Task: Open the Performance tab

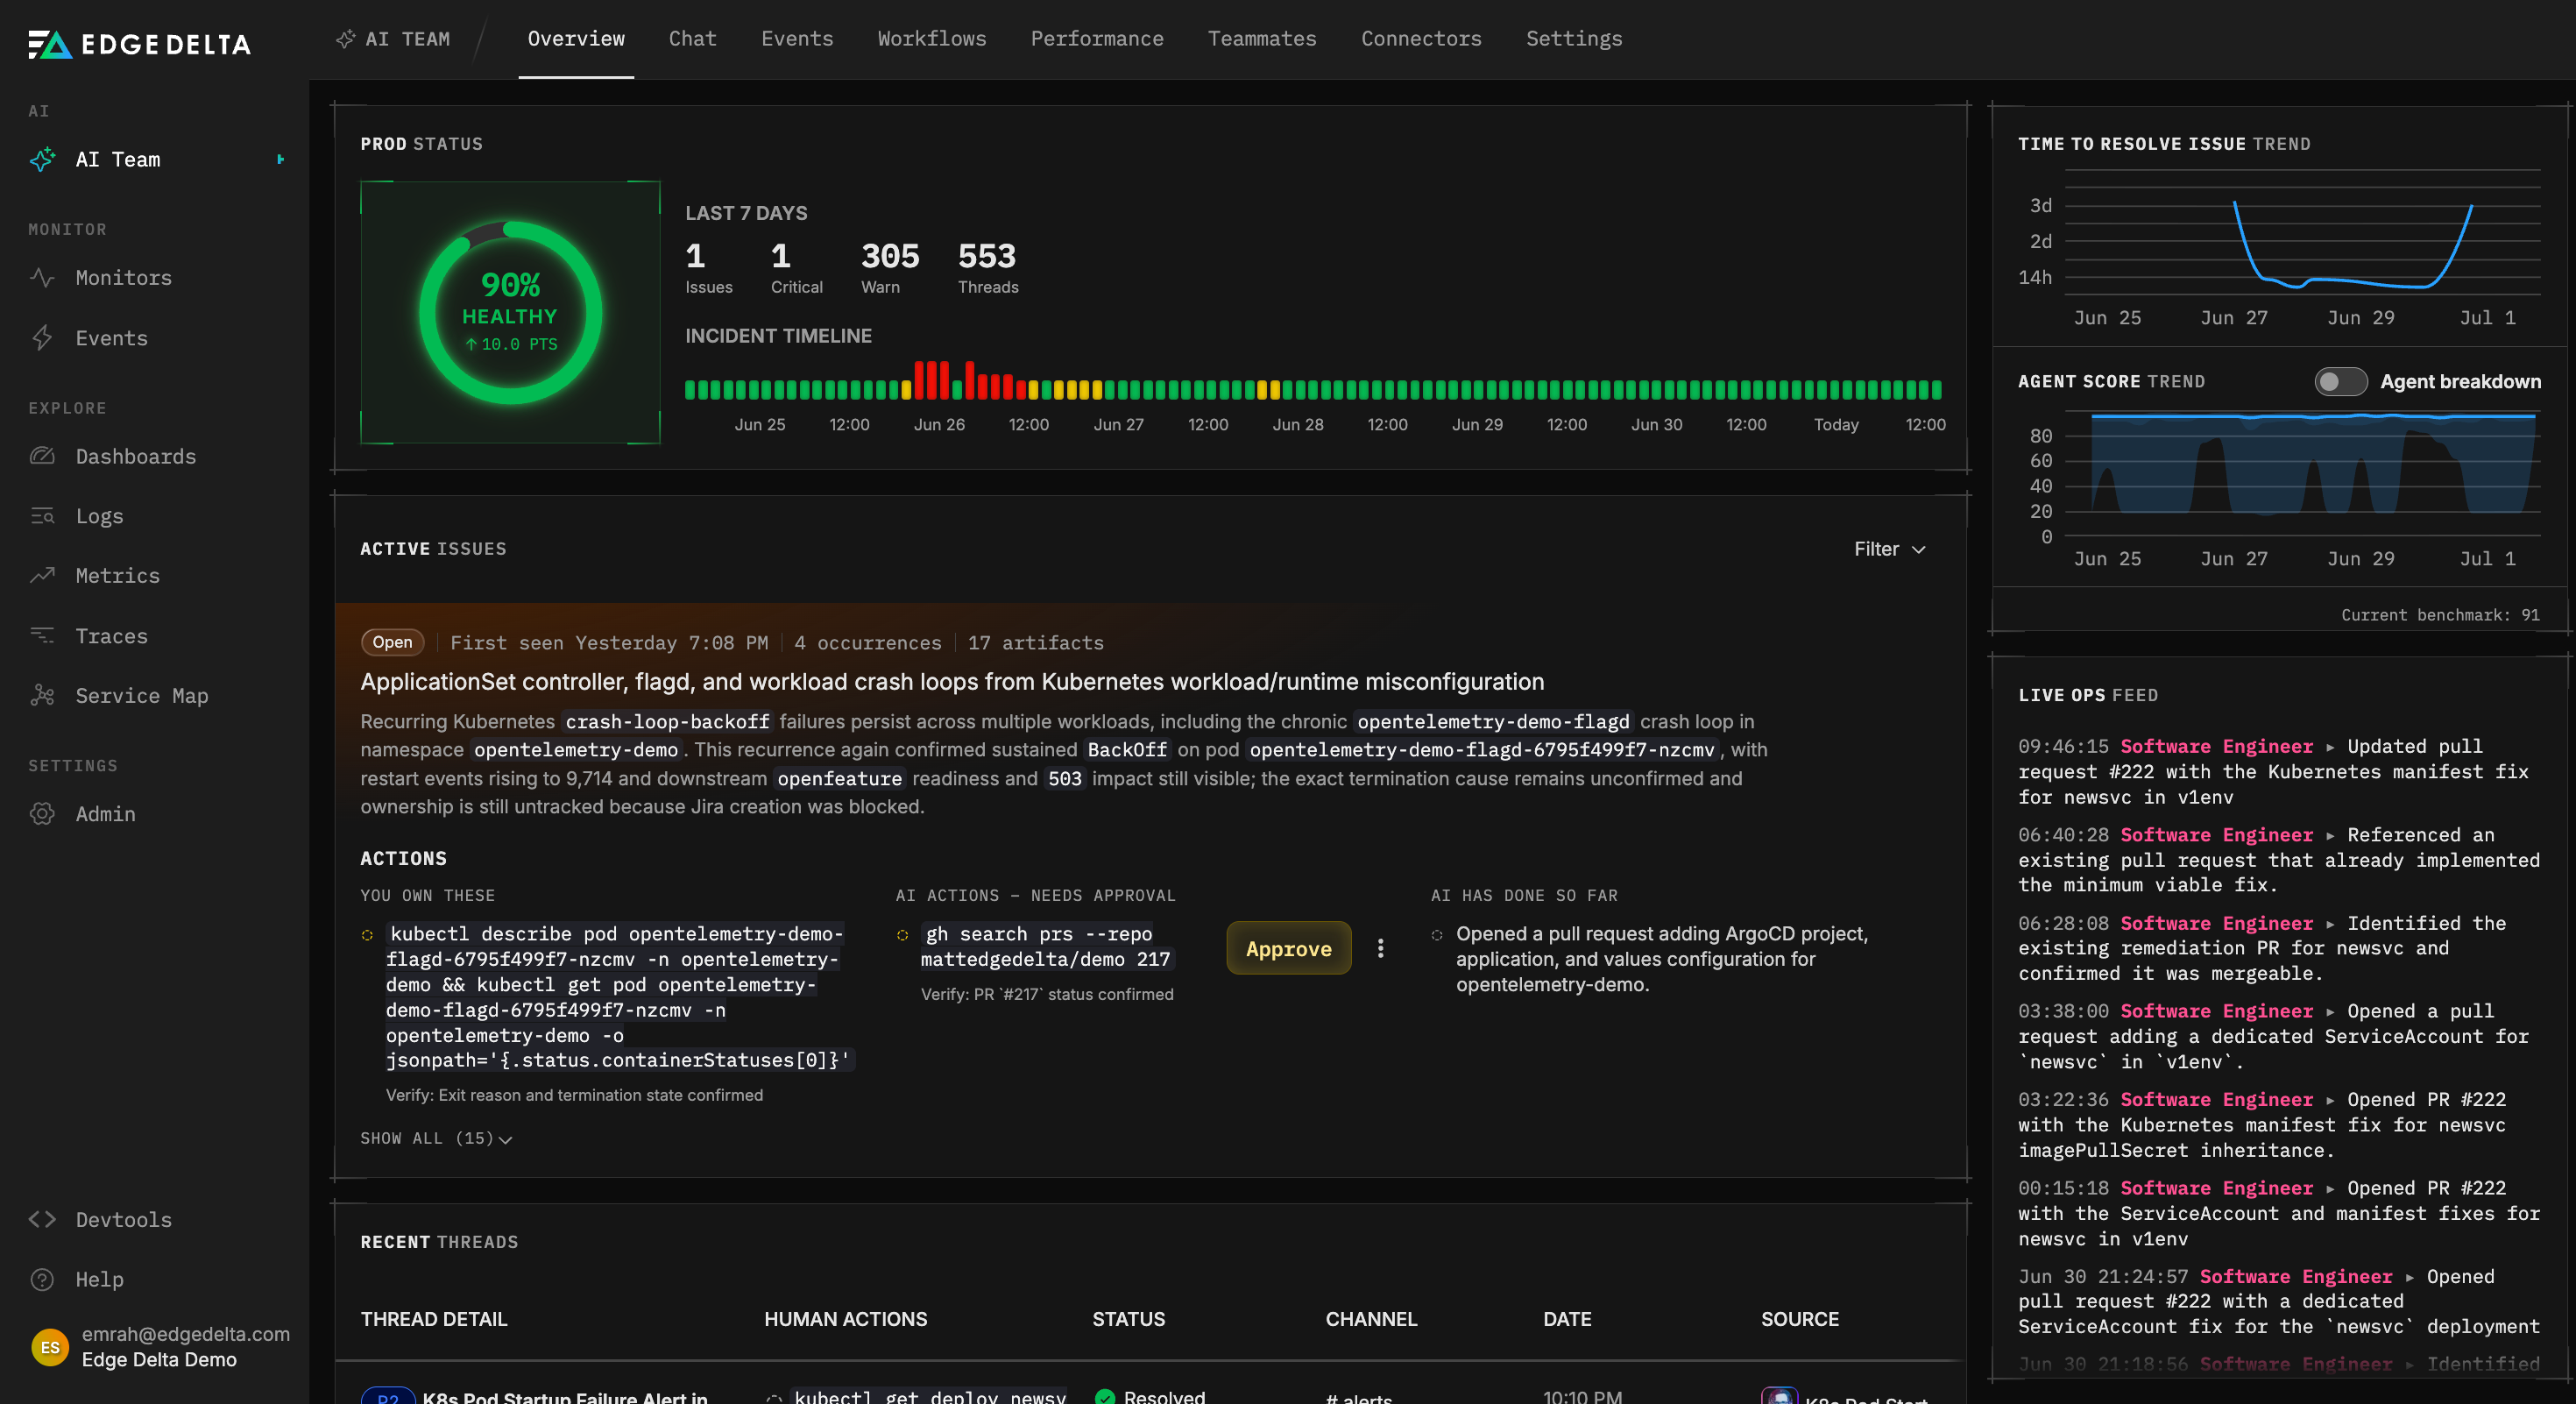Action: click(1097, 39)
